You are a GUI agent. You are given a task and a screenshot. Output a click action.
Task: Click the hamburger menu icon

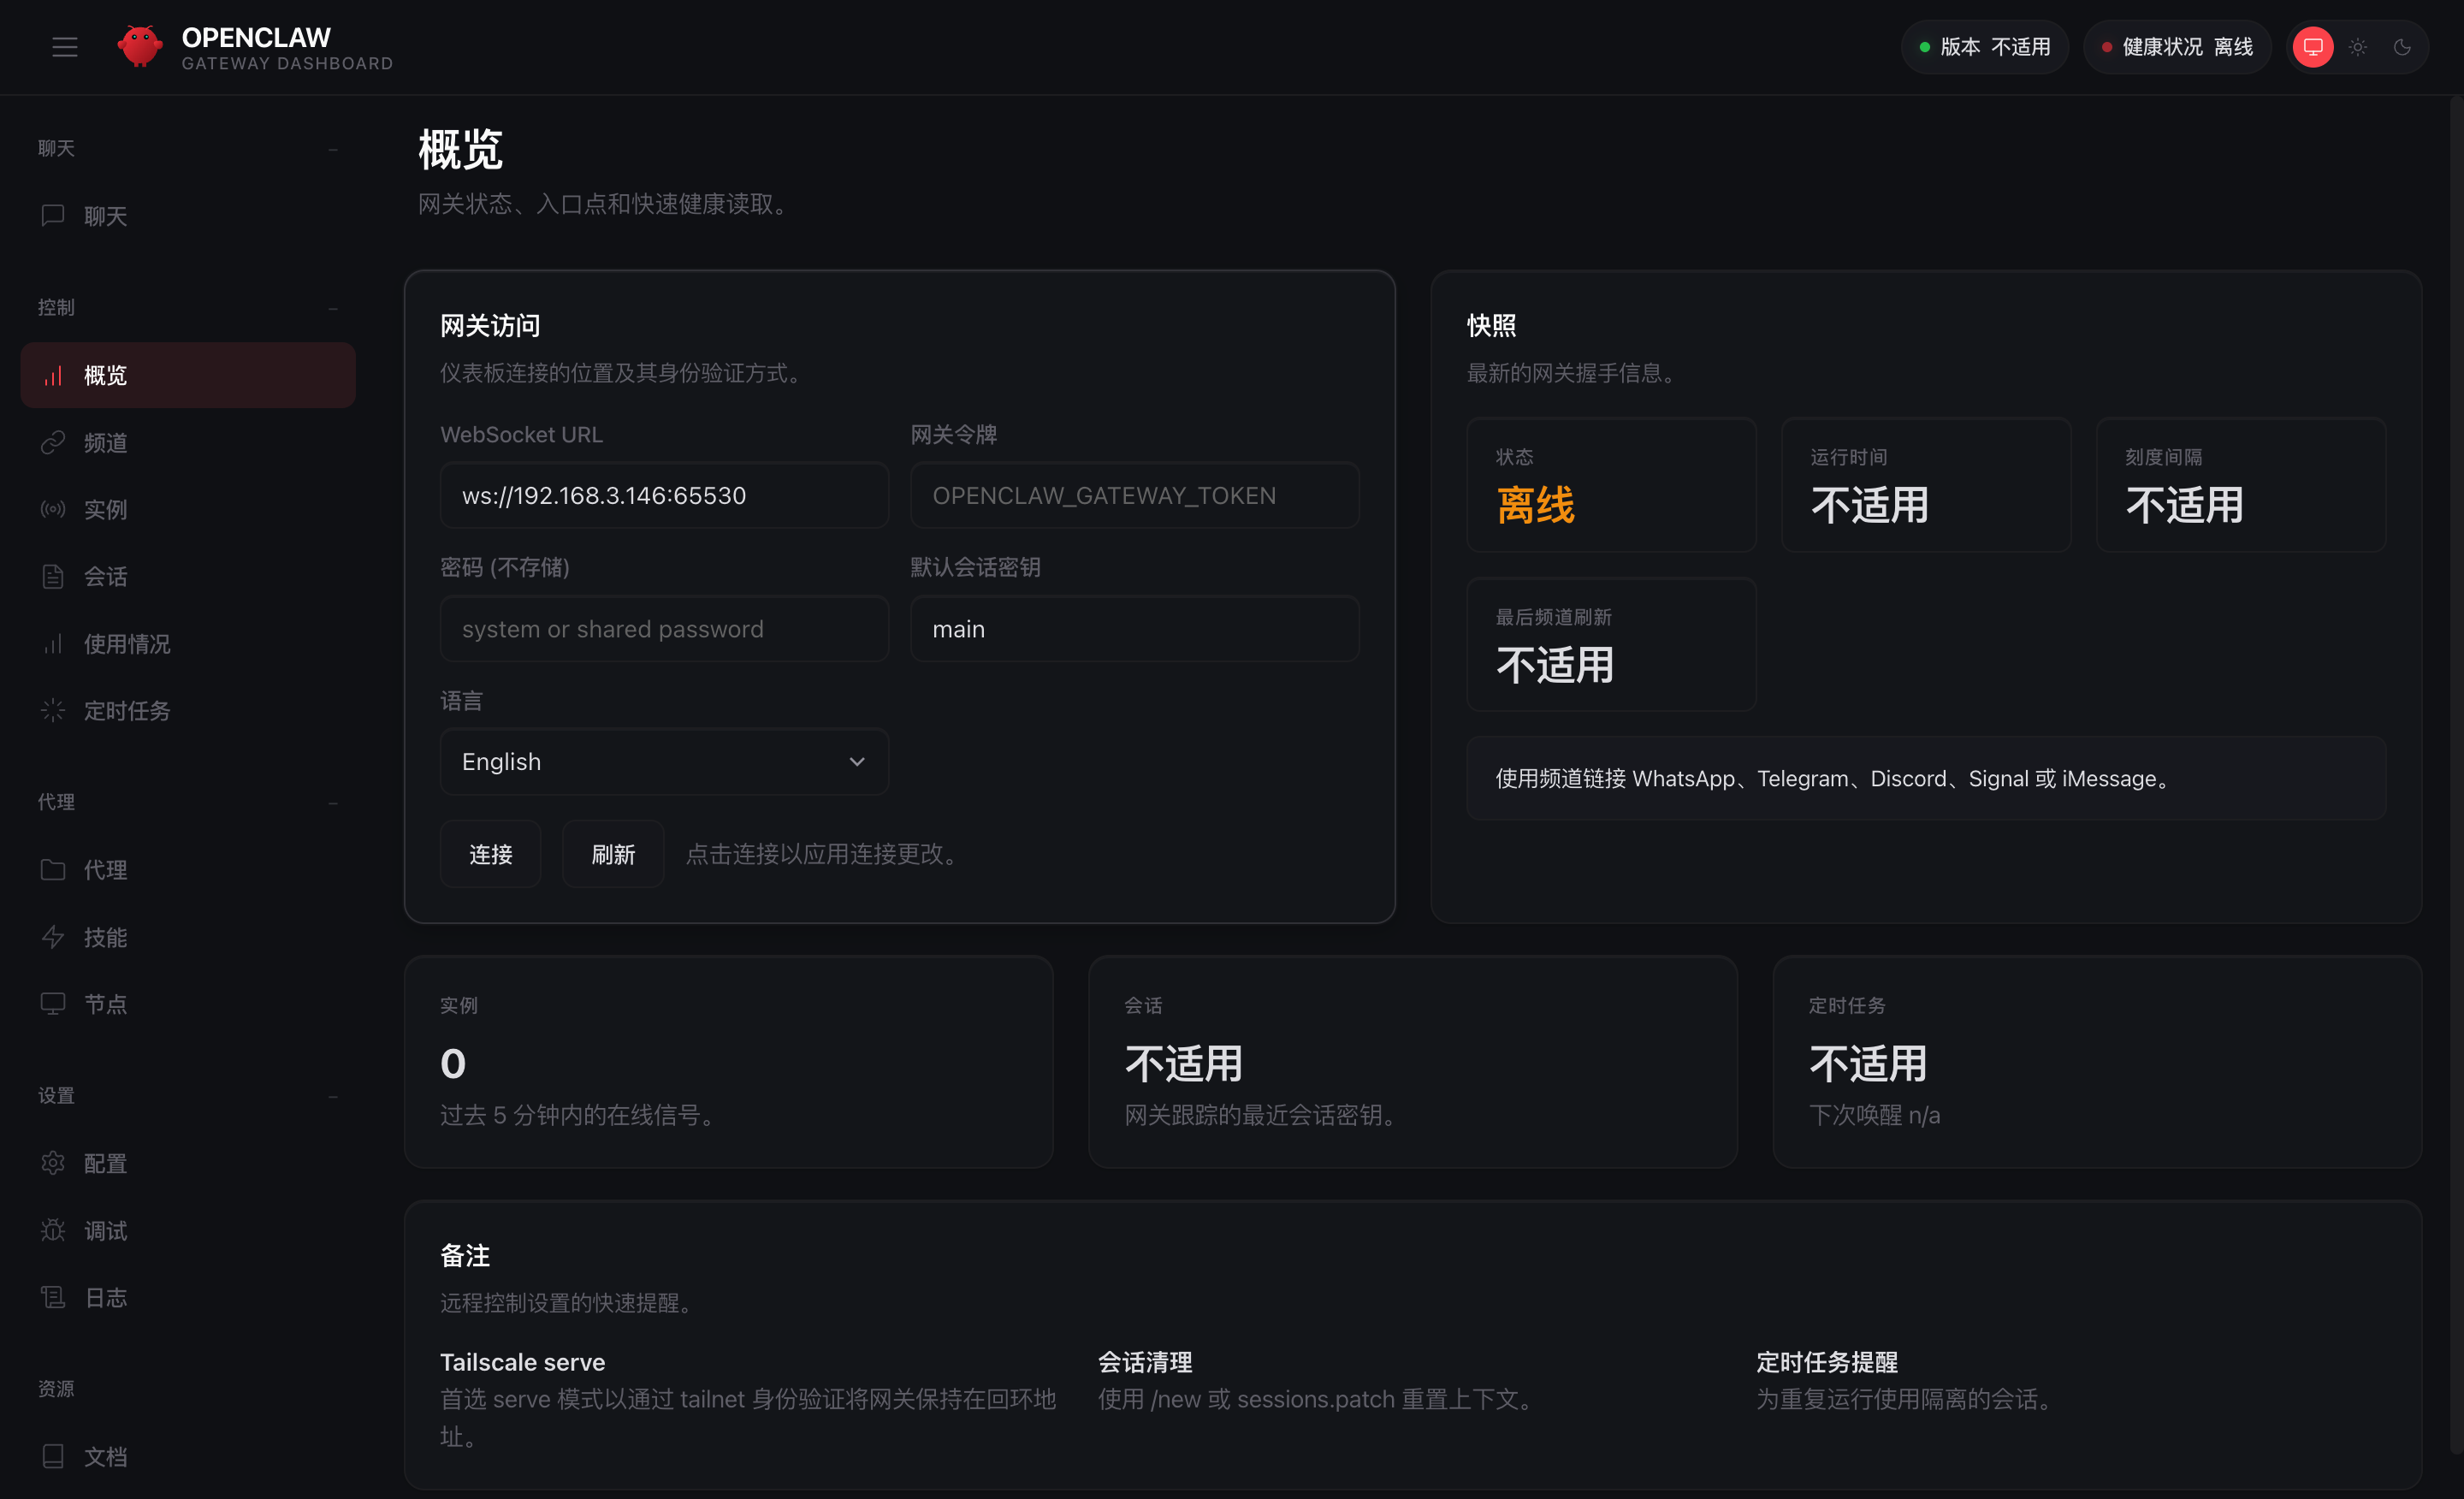(65, 47)
